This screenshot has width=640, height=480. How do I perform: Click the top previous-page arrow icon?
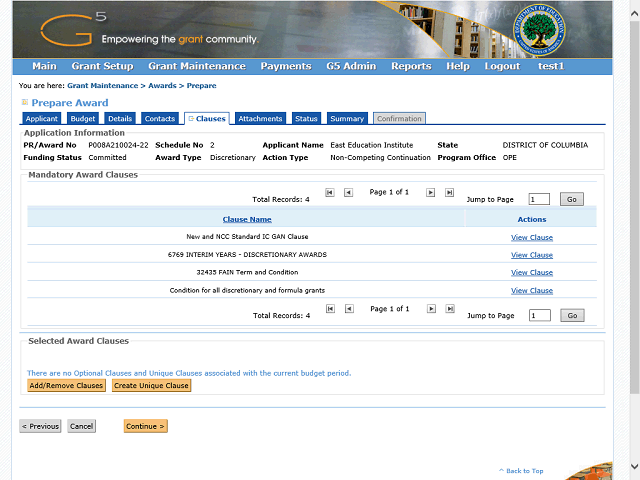(x=348, y=192)
